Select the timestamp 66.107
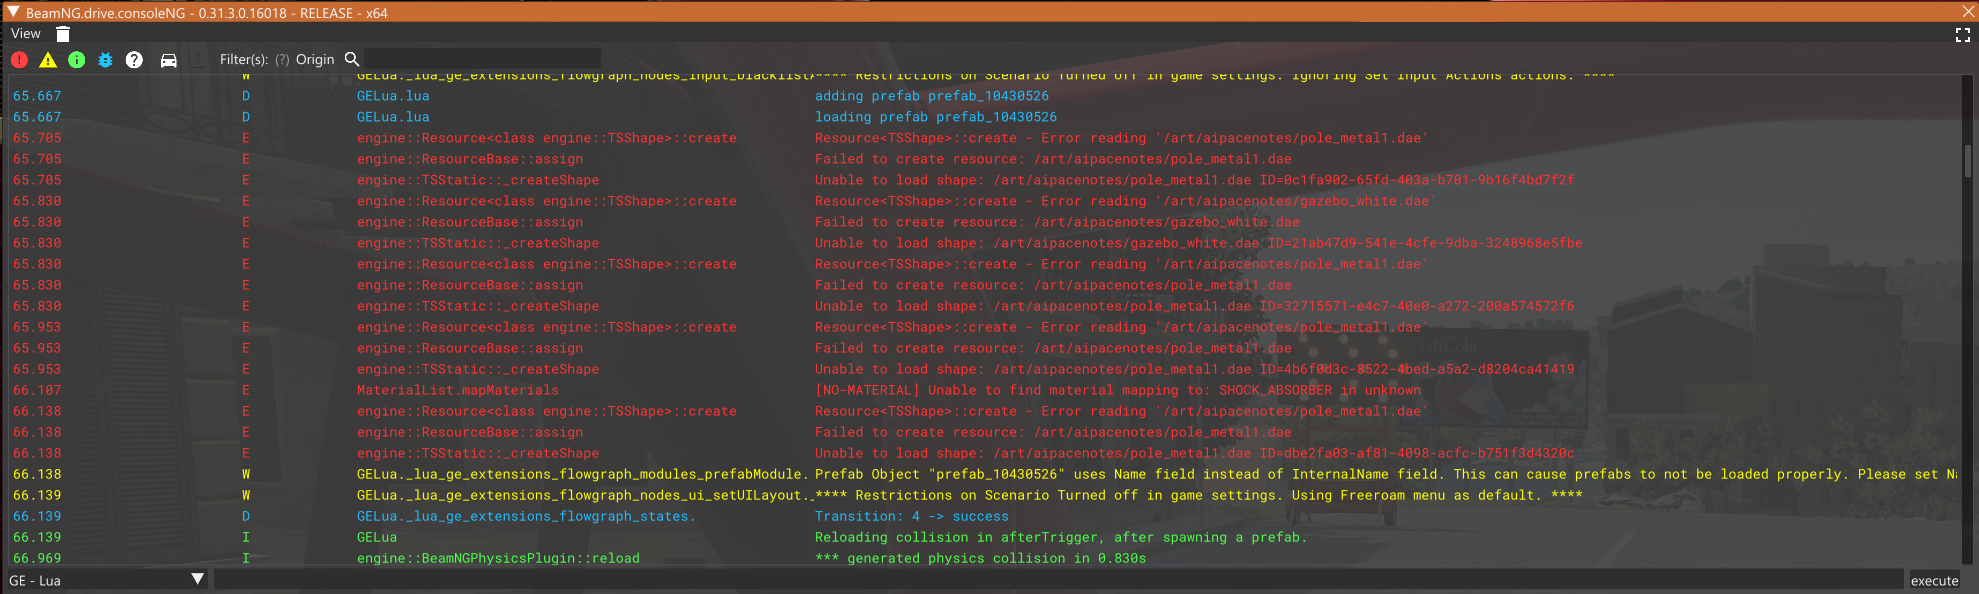 click(37, 390)
